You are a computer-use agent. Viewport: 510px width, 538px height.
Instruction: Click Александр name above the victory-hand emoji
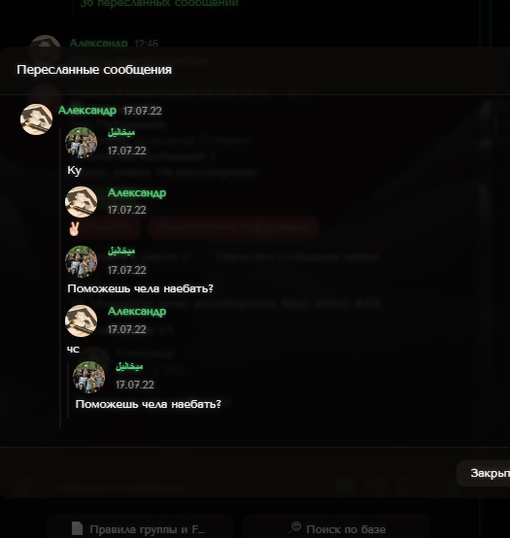tap(137, 193)
